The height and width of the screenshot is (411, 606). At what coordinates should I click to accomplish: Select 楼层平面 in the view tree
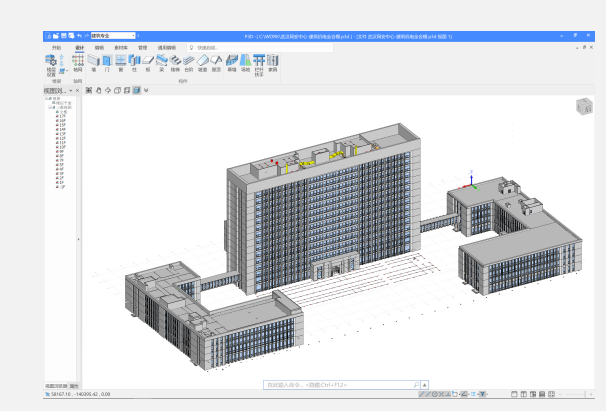[x=63, y=103]
